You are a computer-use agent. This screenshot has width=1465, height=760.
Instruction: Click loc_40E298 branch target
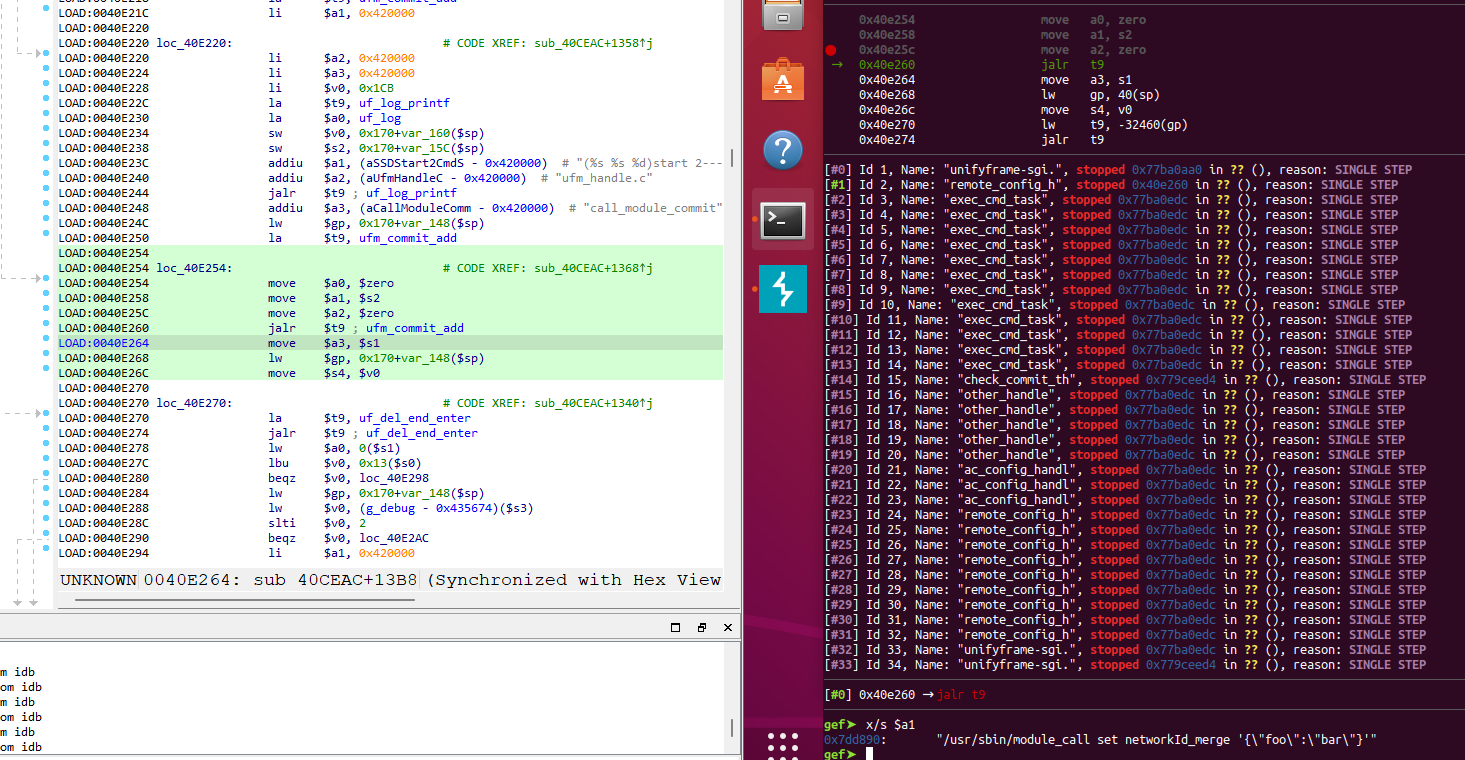(x=394, y=478)
